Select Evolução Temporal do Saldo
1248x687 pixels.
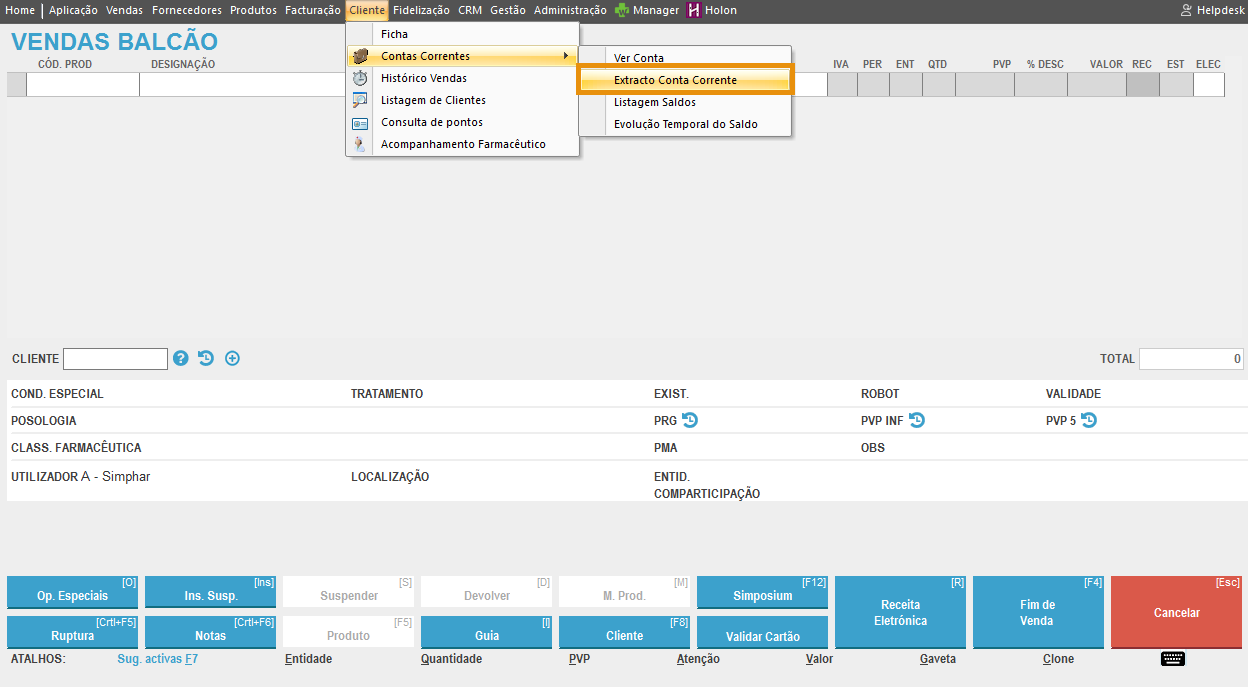coord(685,124)
